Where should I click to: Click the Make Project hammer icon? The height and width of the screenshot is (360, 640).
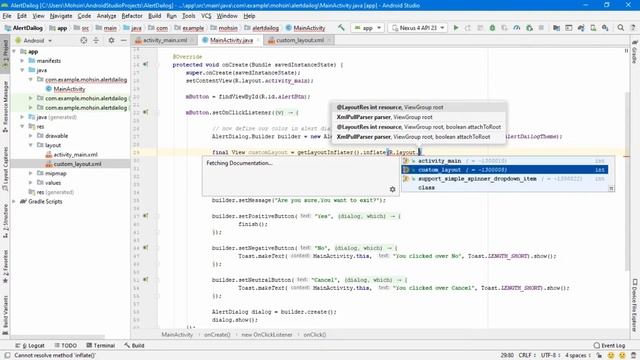click(x=341, y=28)
